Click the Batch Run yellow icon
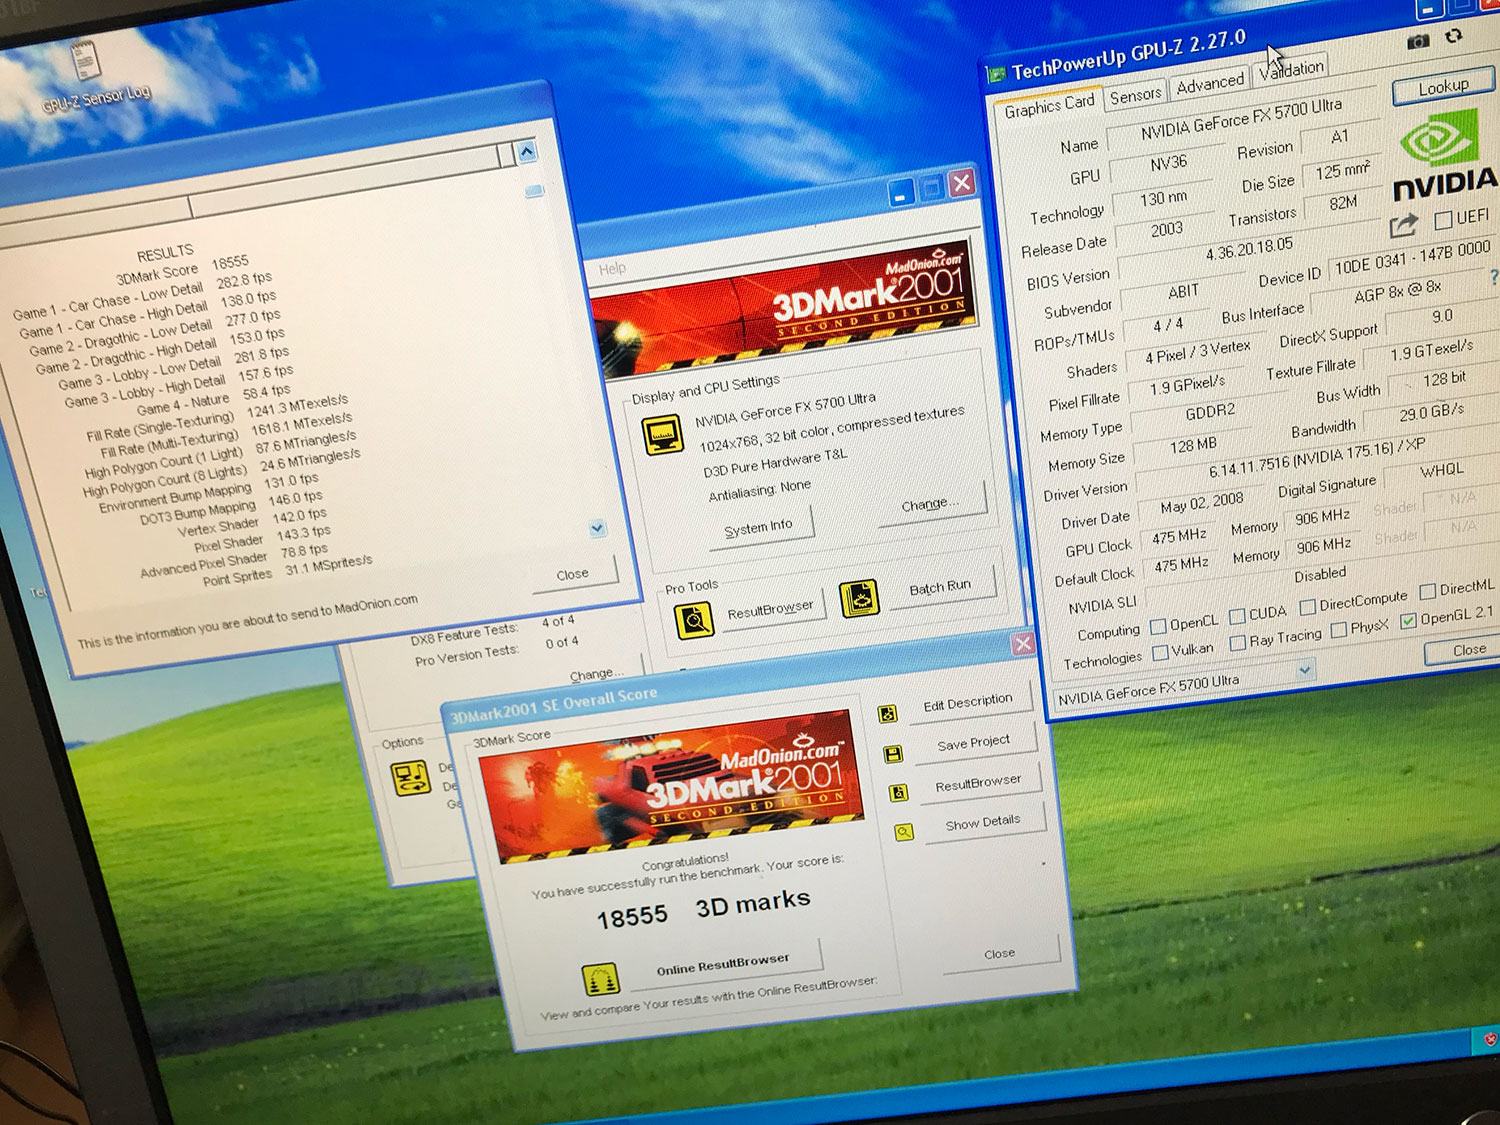Image resolution: width=1500 pixels, height=1125 pixels. (859, 598)
